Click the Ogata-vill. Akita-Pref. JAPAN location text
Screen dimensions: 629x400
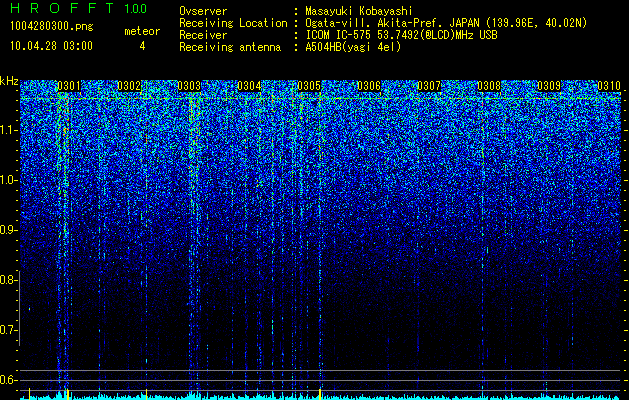click(446, 23)
